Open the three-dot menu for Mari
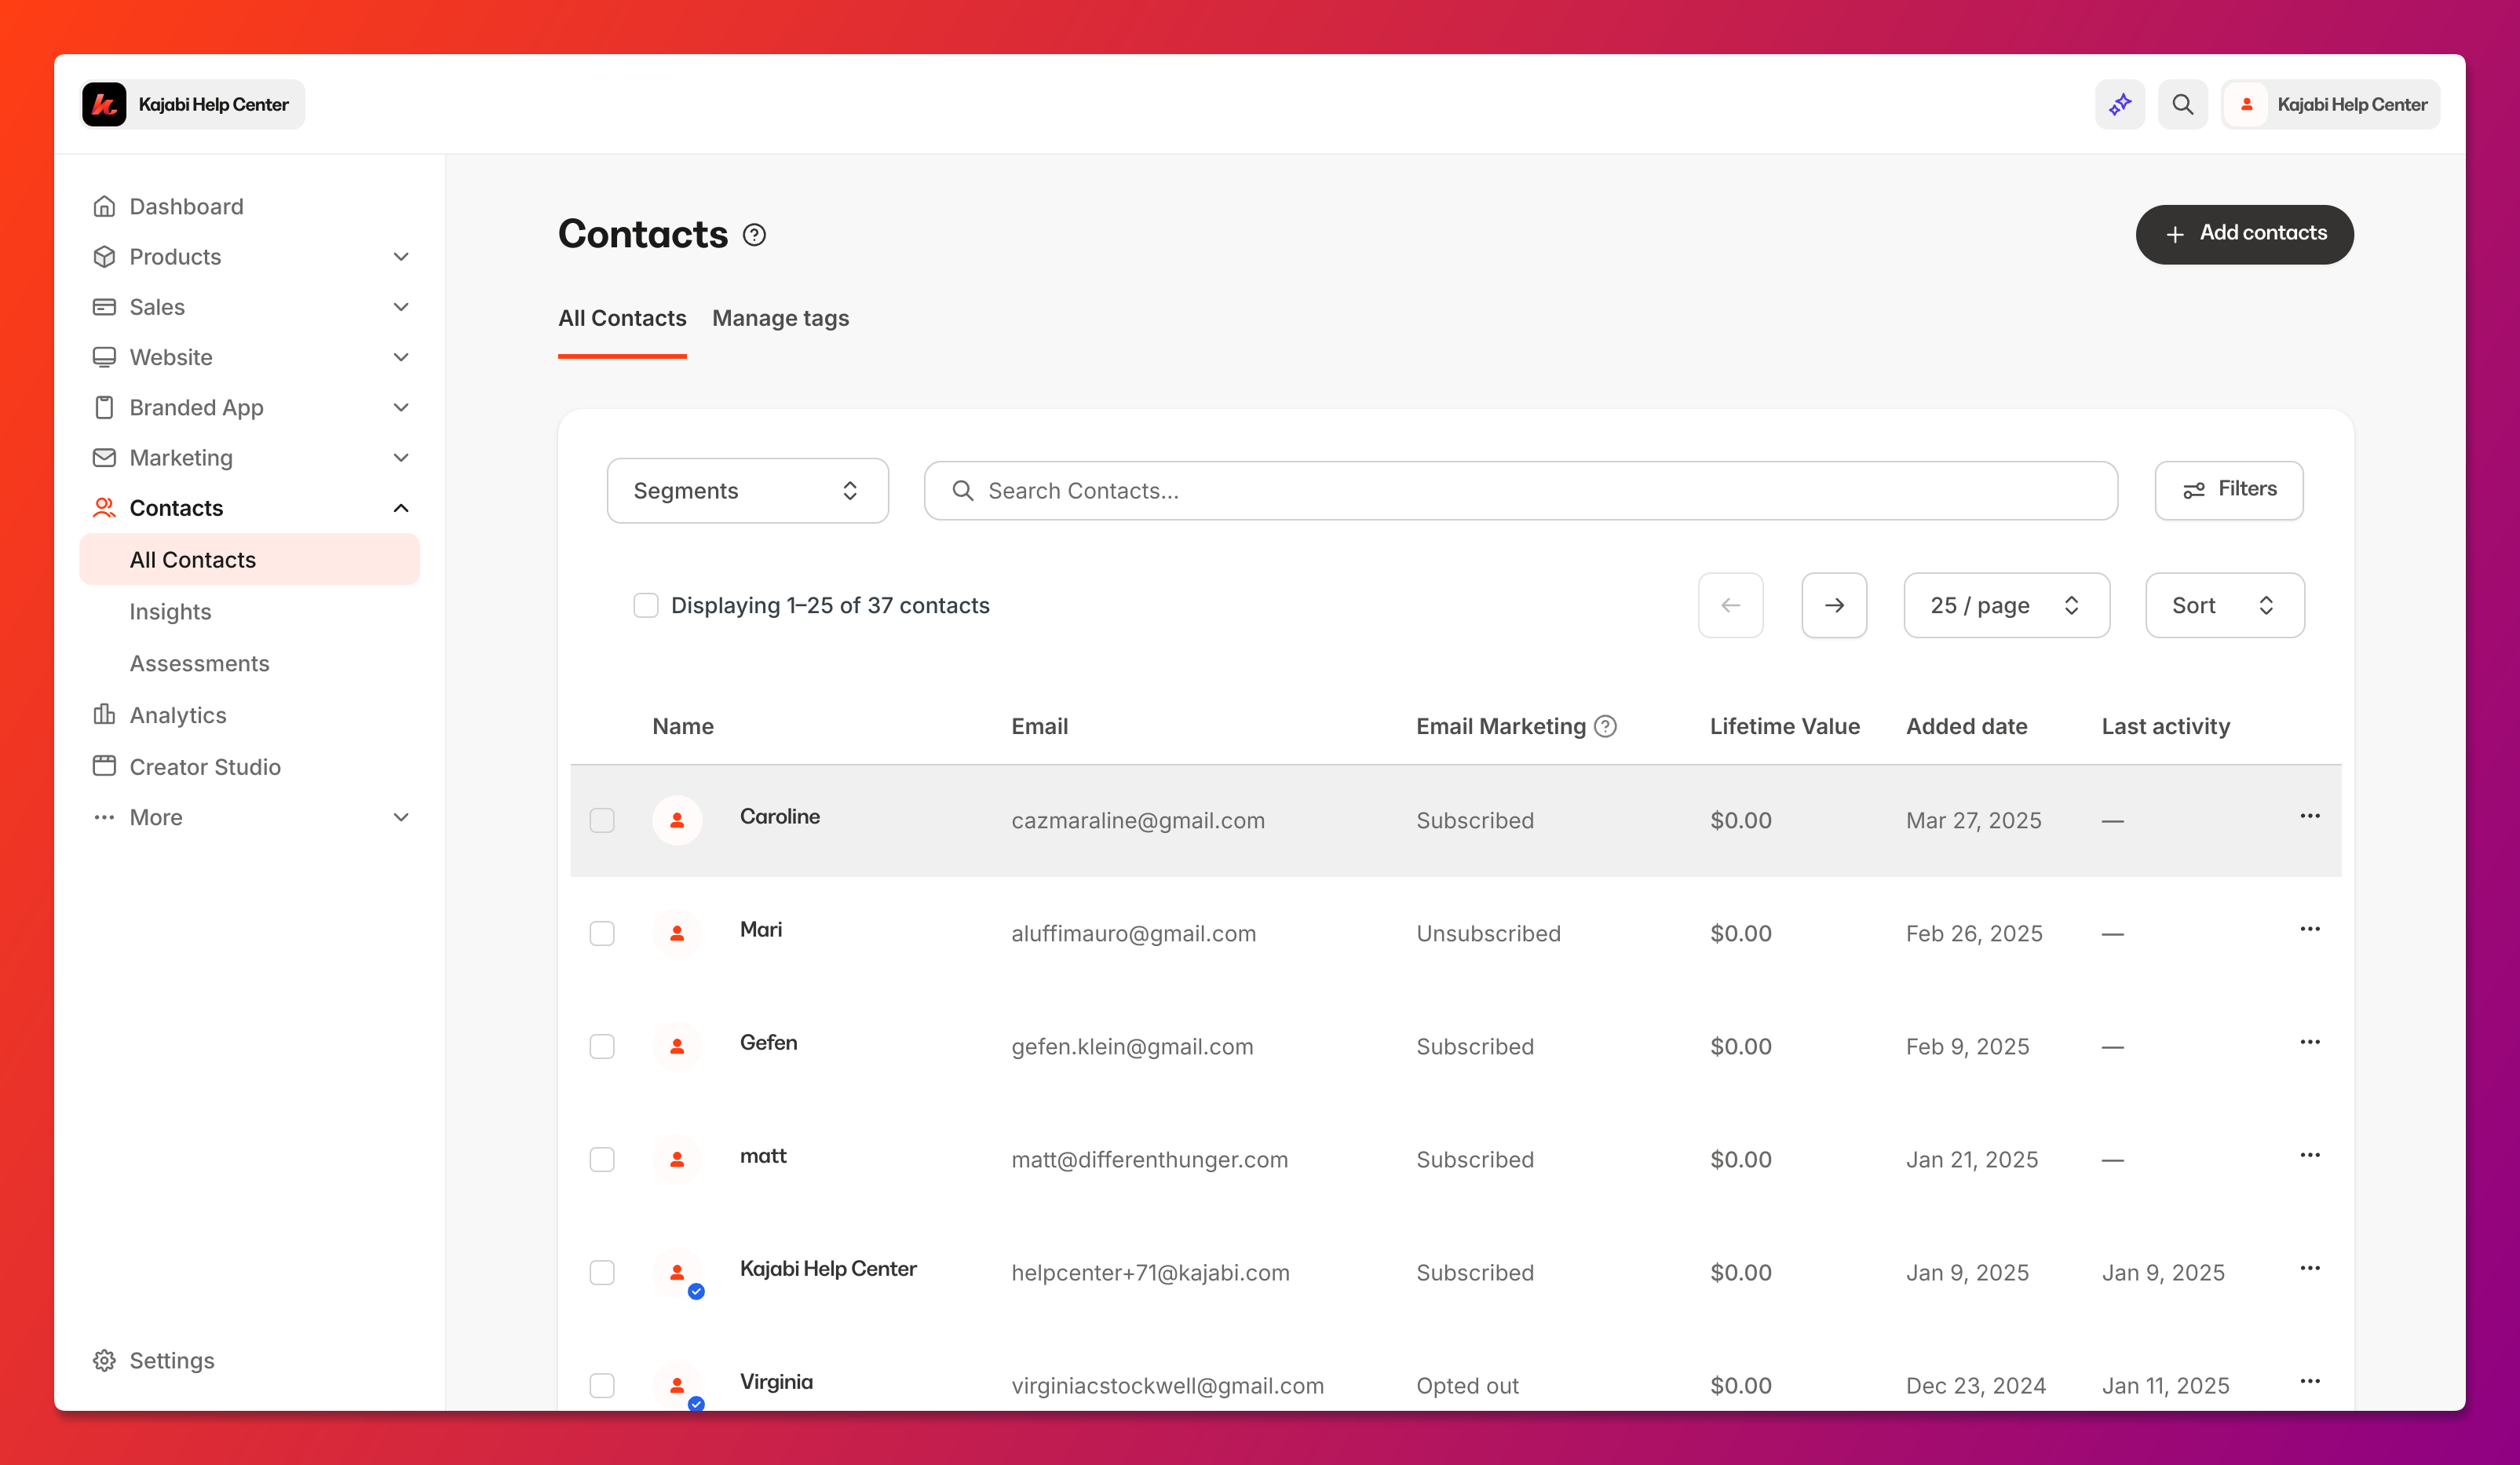The image size is (2520, 1465). pyautogui.click(x=2309, y=929)
